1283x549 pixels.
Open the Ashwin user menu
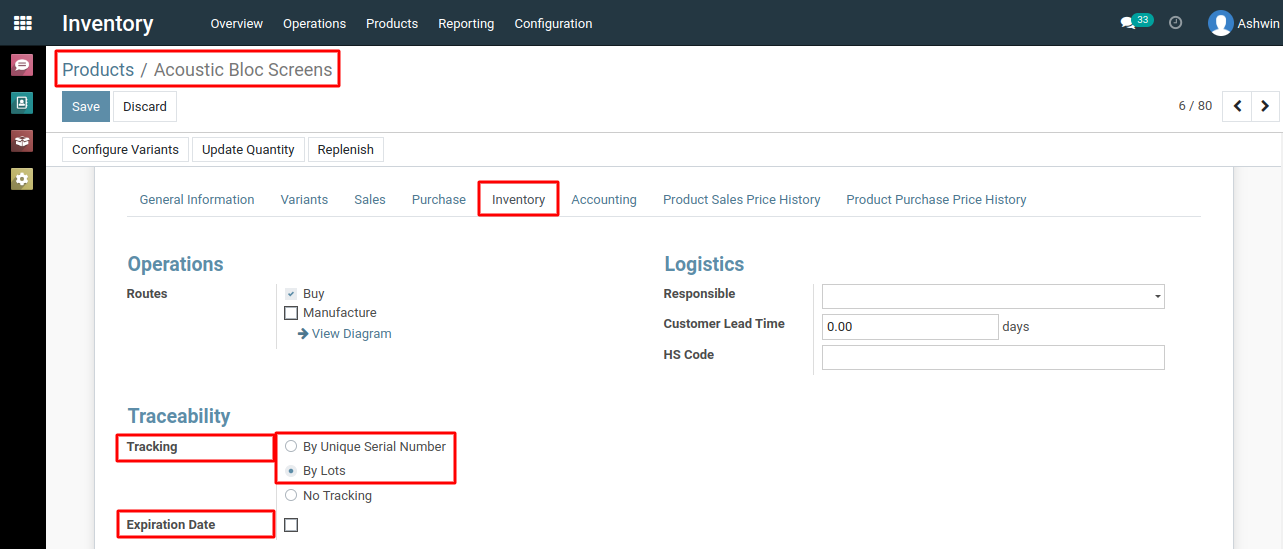tap(1243, 23)
